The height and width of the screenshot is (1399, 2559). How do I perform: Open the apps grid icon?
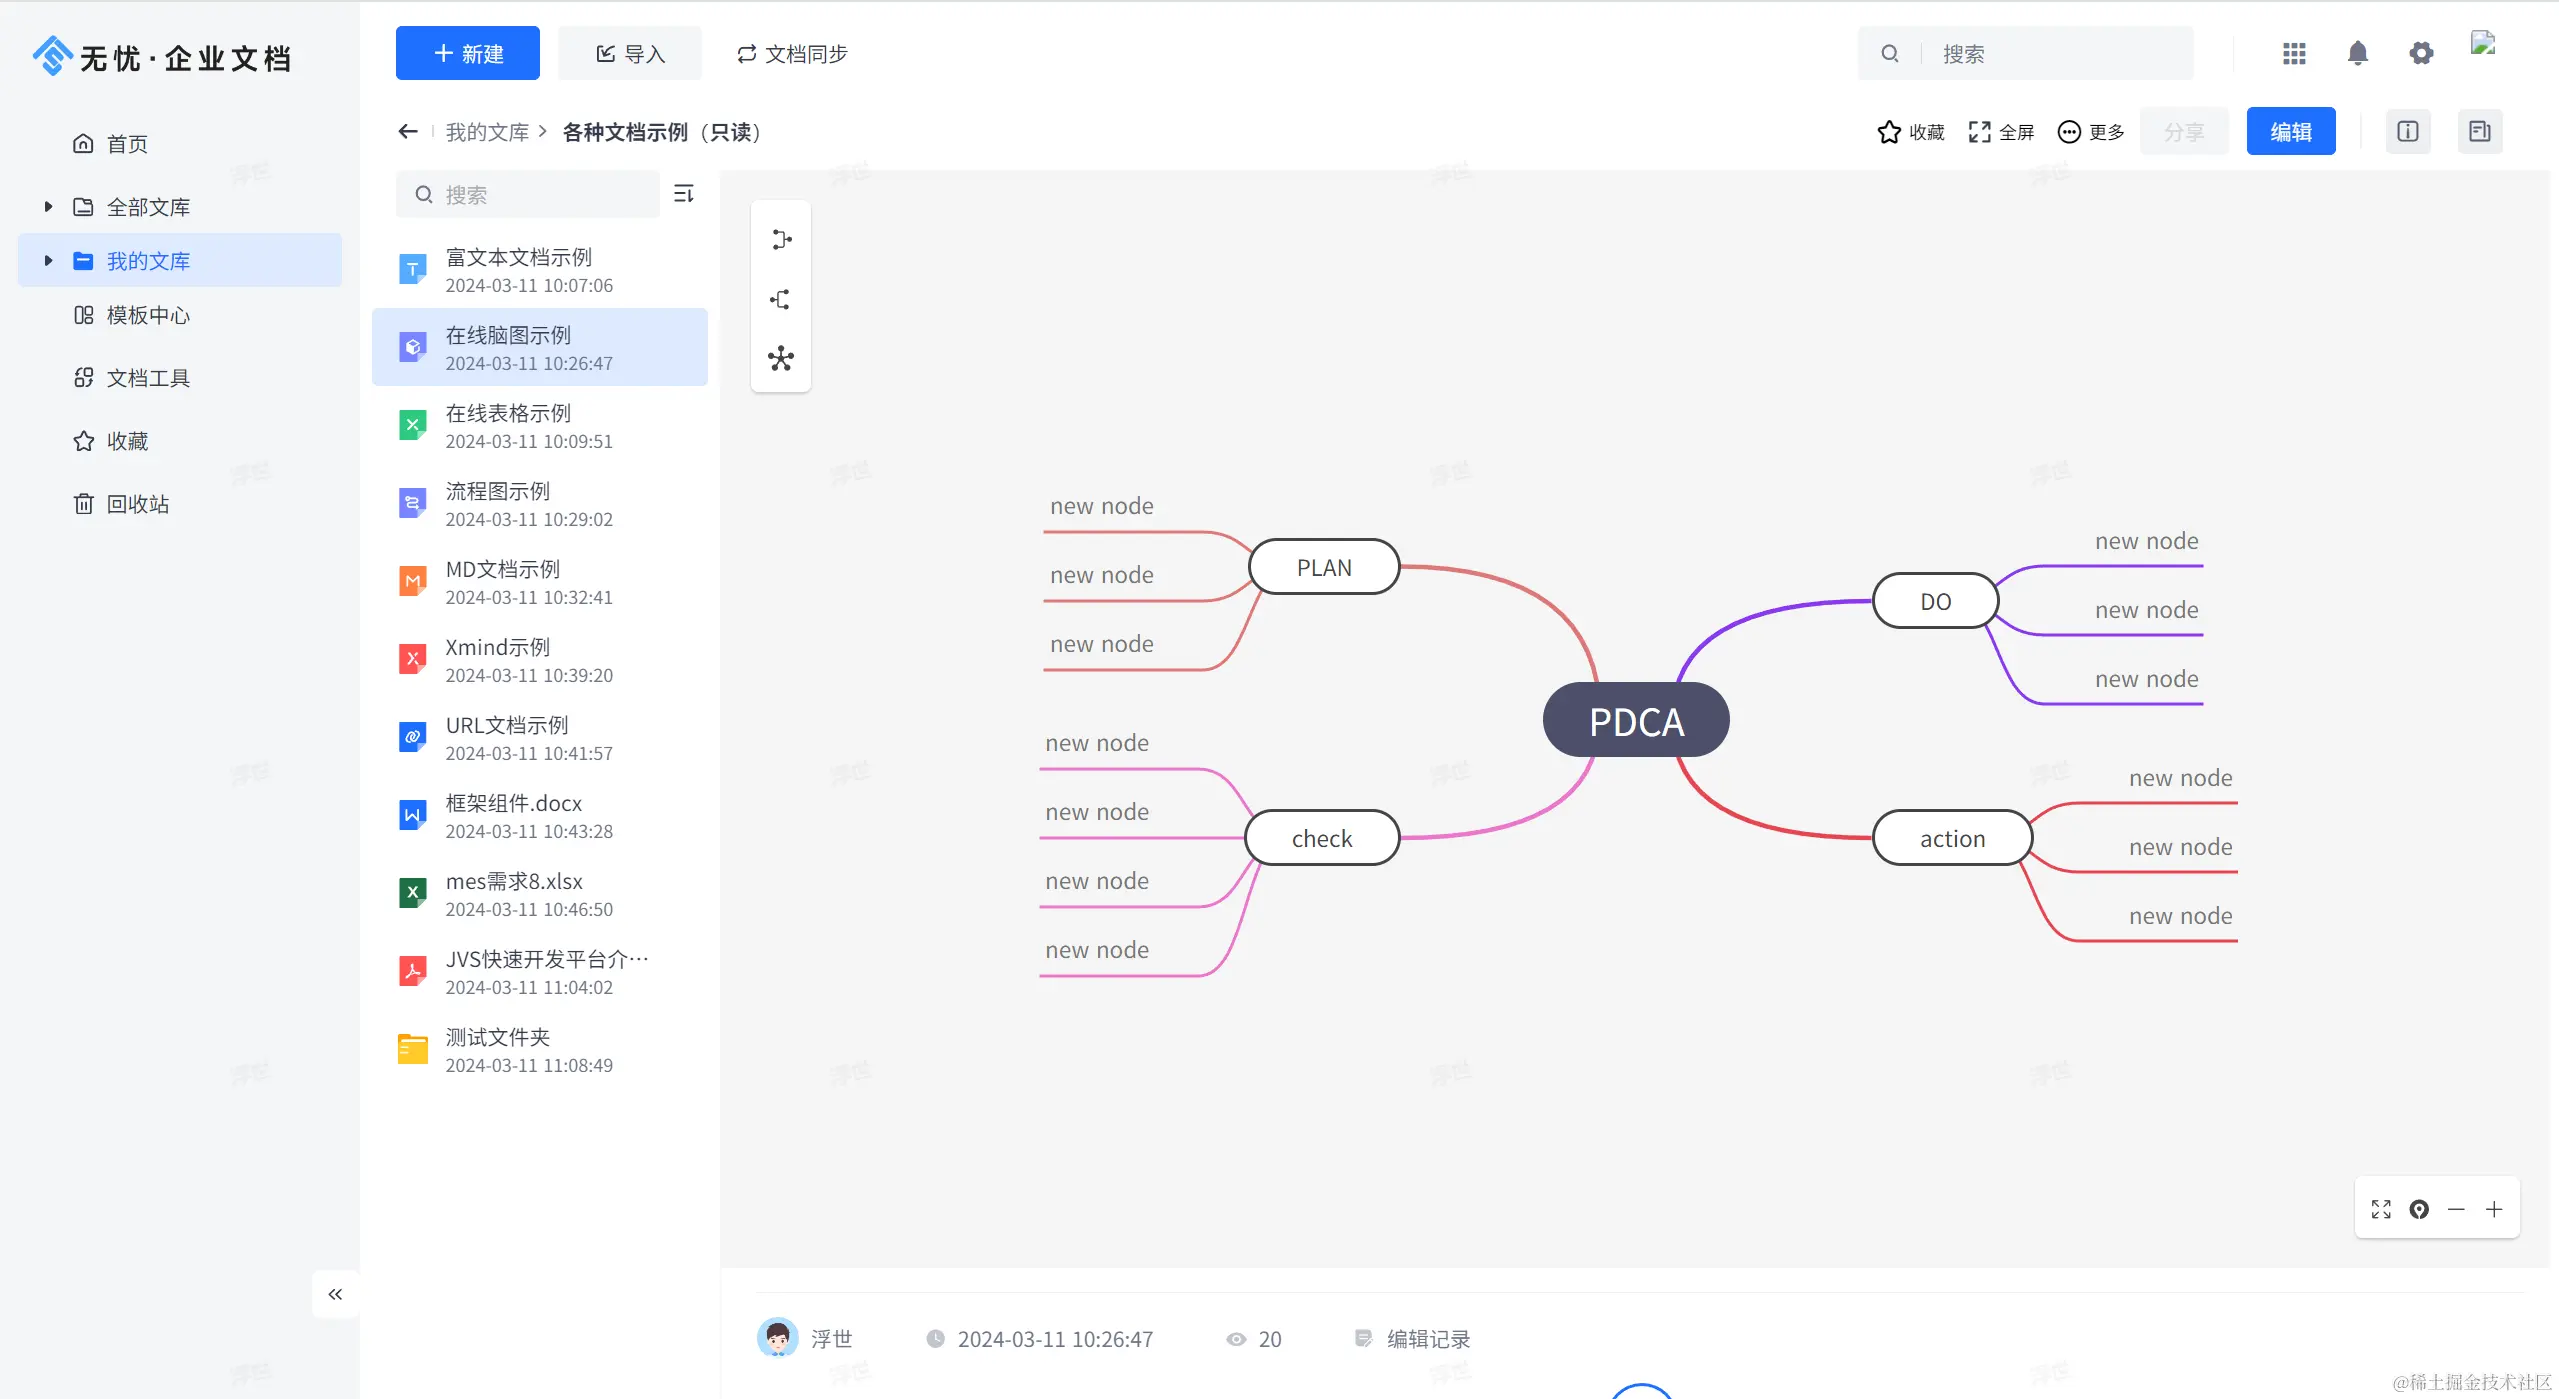[x=2294, y=54]
